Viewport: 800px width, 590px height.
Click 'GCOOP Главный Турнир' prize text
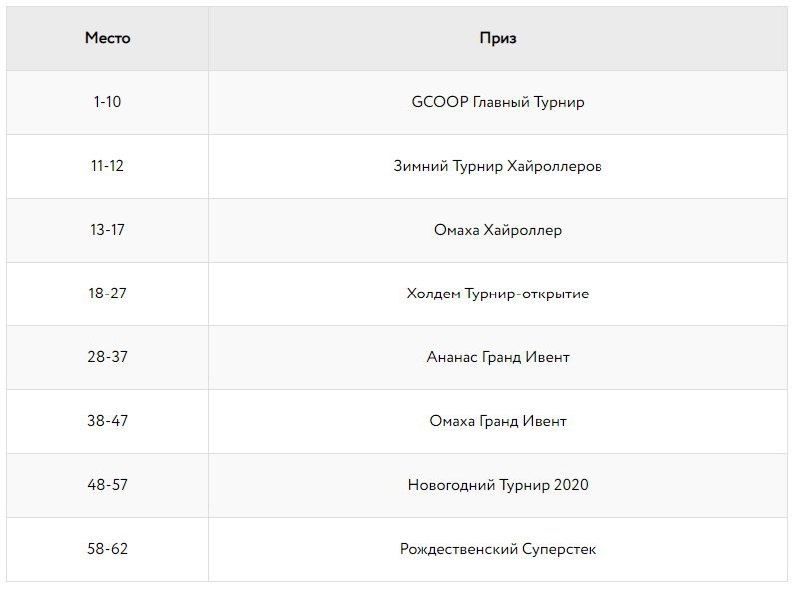point(497,102)
